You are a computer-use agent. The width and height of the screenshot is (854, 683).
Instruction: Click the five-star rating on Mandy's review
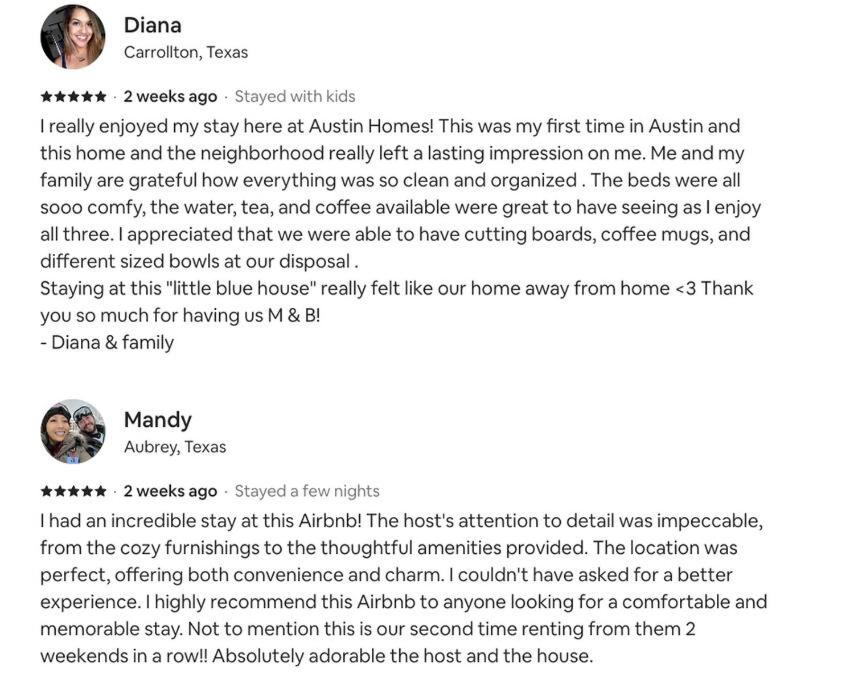coord(74,491)
